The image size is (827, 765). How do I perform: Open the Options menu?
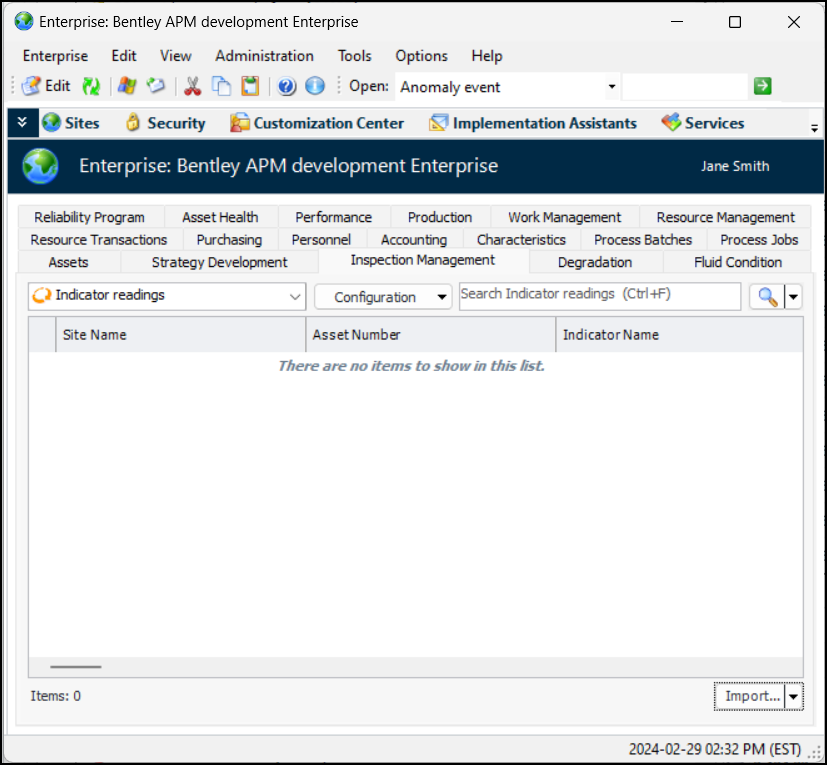[x=421, y=56]
